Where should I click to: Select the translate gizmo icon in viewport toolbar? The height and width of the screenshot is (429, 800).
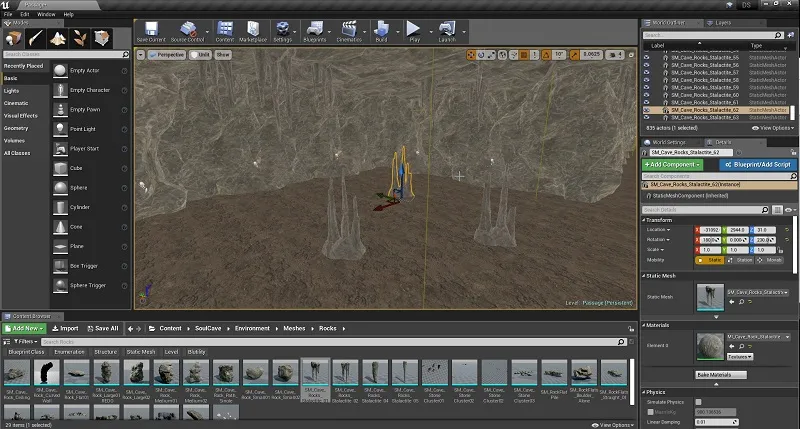[470, 55]
